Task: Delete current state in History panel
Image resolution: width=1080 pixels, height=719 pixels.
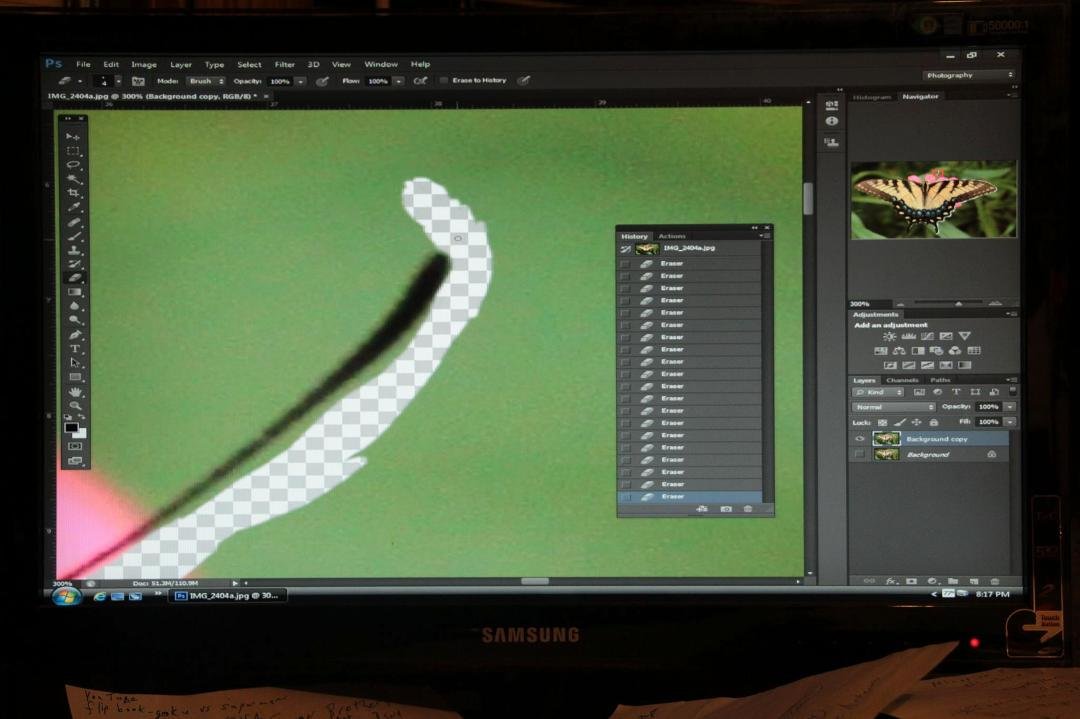Action: click(747, 509)
